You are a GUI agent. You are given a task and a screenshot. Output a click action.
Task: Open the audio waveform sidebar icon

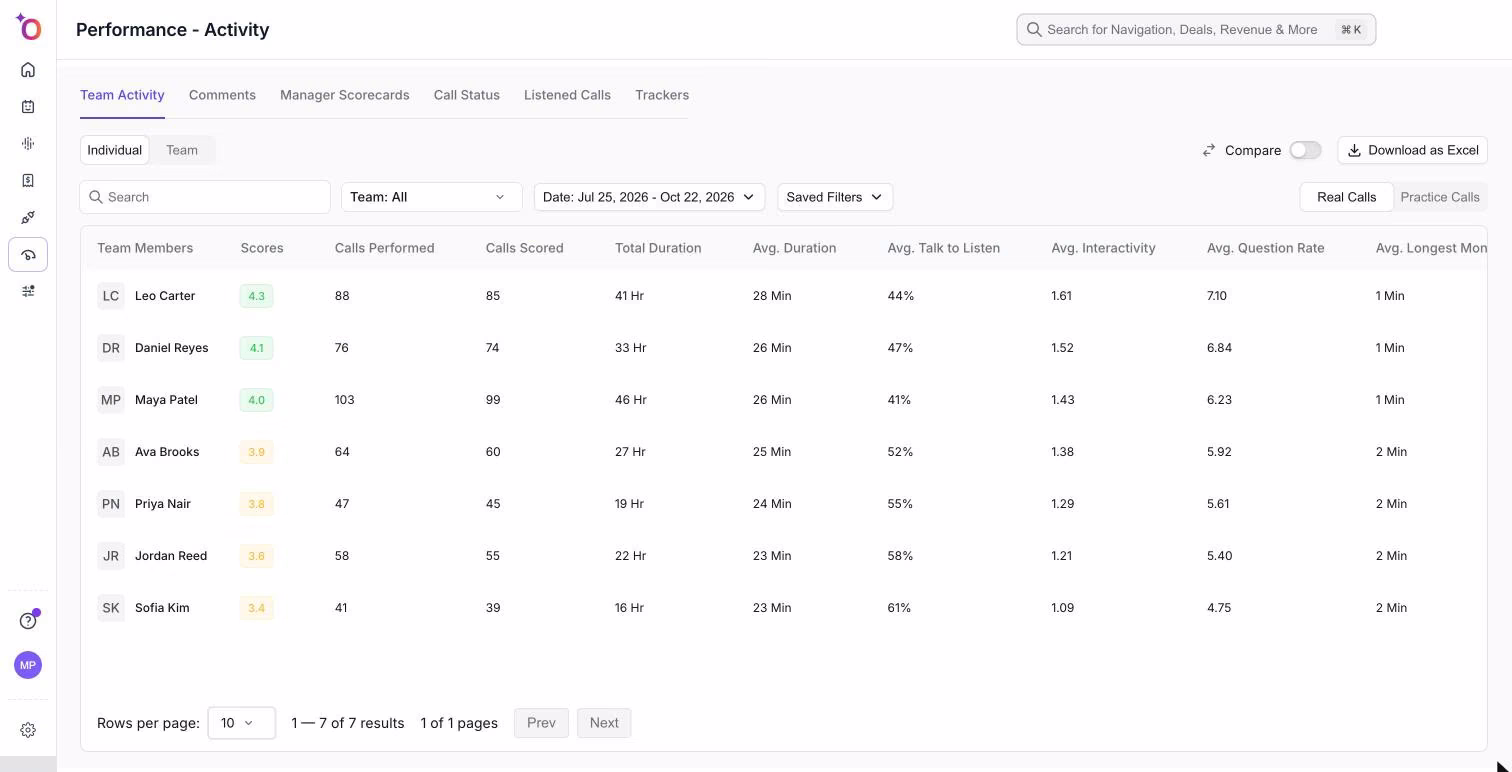28,144
